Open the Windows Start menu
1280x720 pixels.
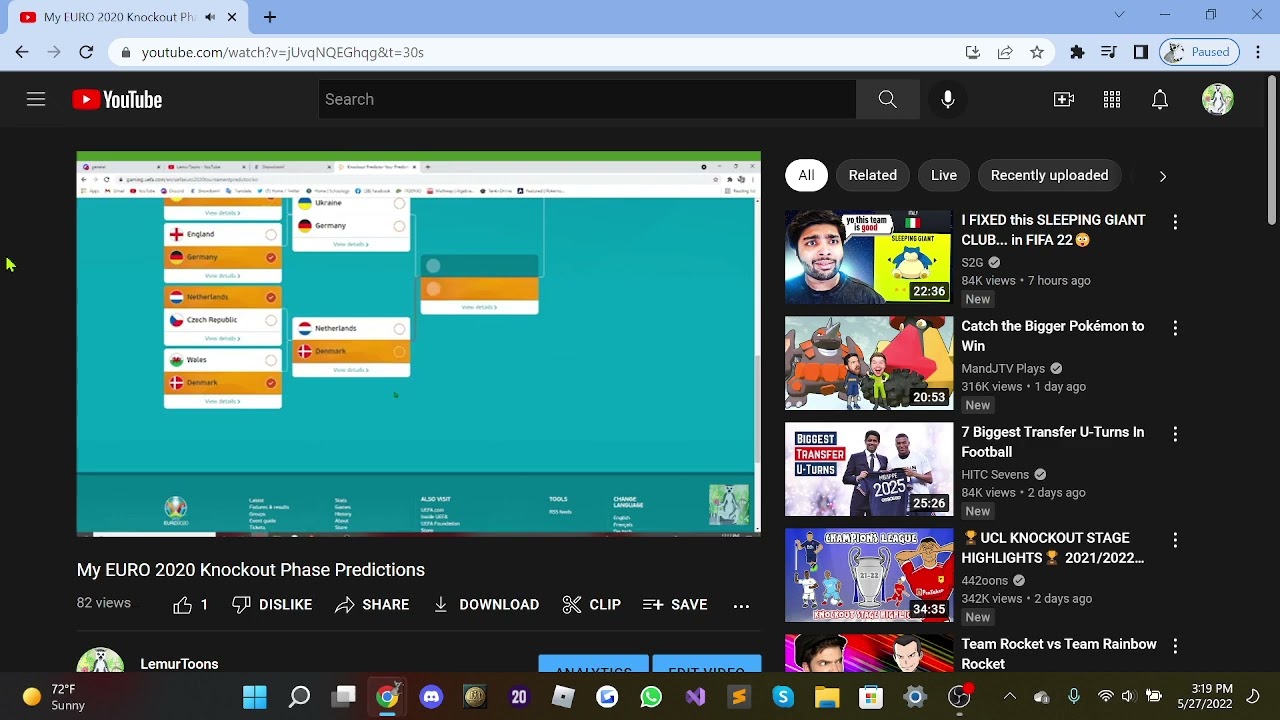tap(255, 697)
